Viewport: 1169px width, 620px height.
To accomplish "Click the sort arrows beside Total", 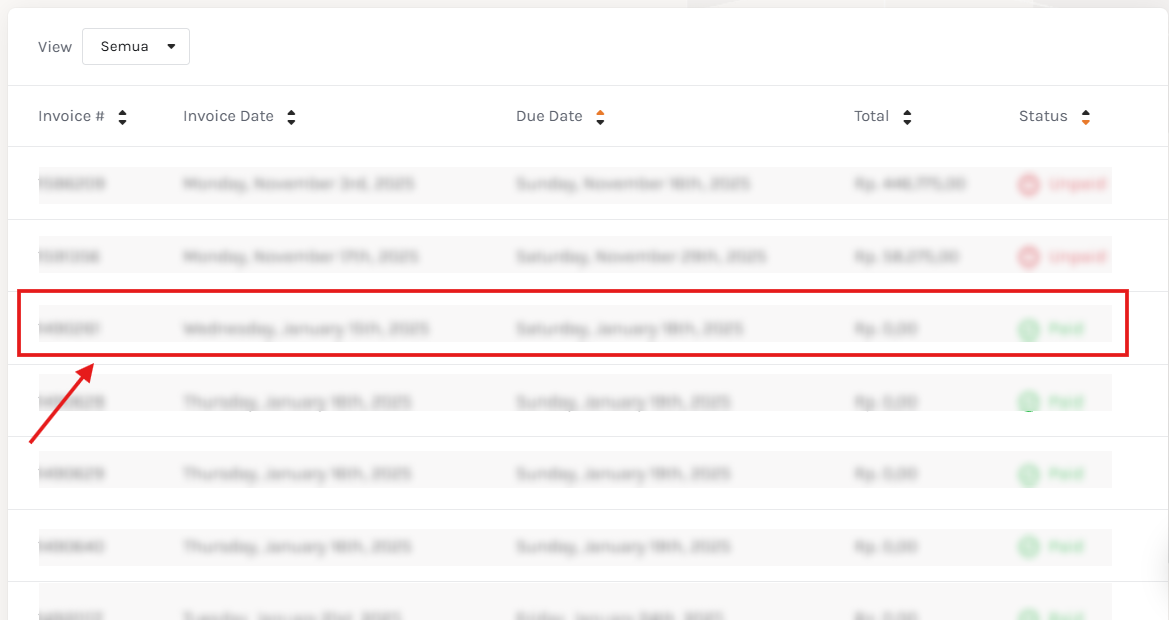I will click(907, 117).
